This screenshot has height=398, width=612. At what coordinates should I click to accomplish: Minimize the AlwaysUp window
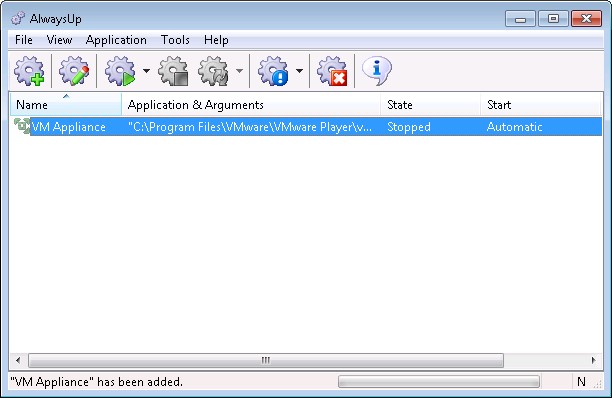pyautogui.click(x=520, y=18)
